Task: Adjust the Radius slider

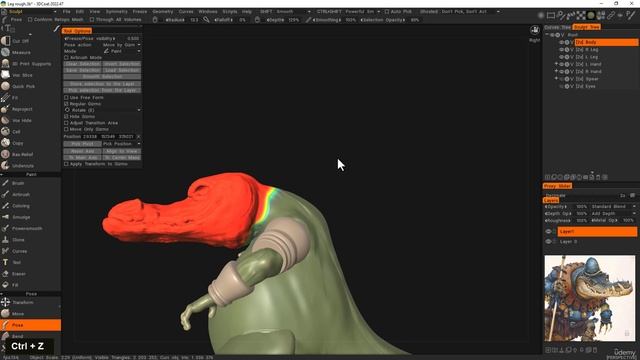Action: pos(182,20)
